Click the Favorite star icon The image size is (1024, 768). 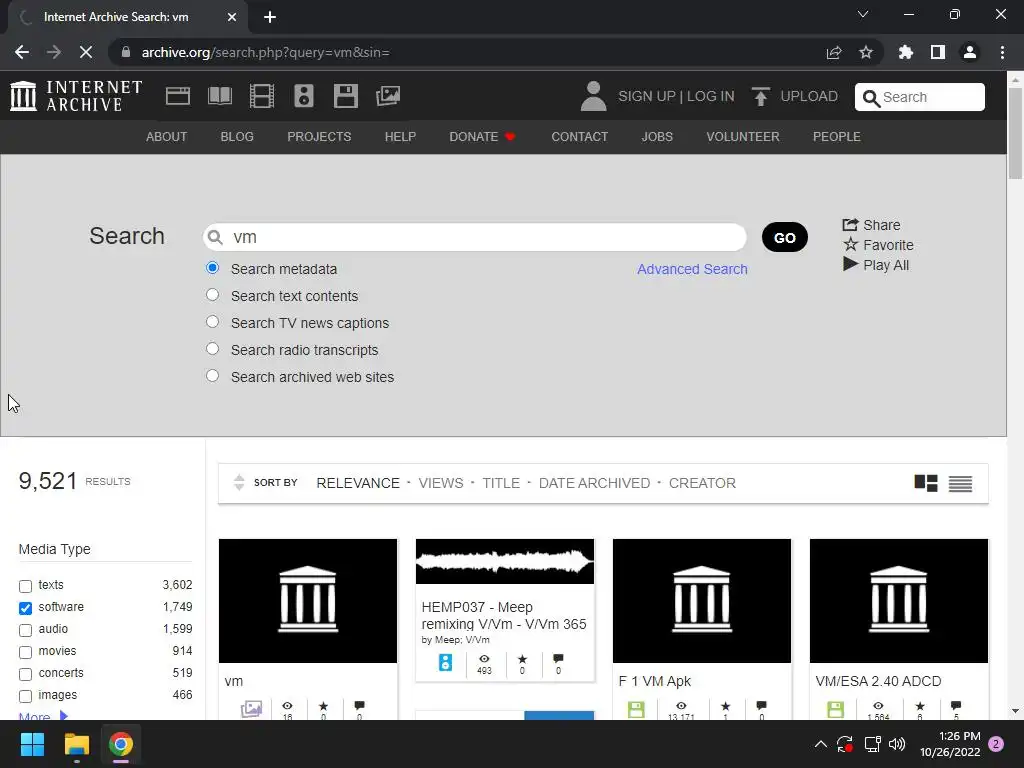click(x=850, y=244)
